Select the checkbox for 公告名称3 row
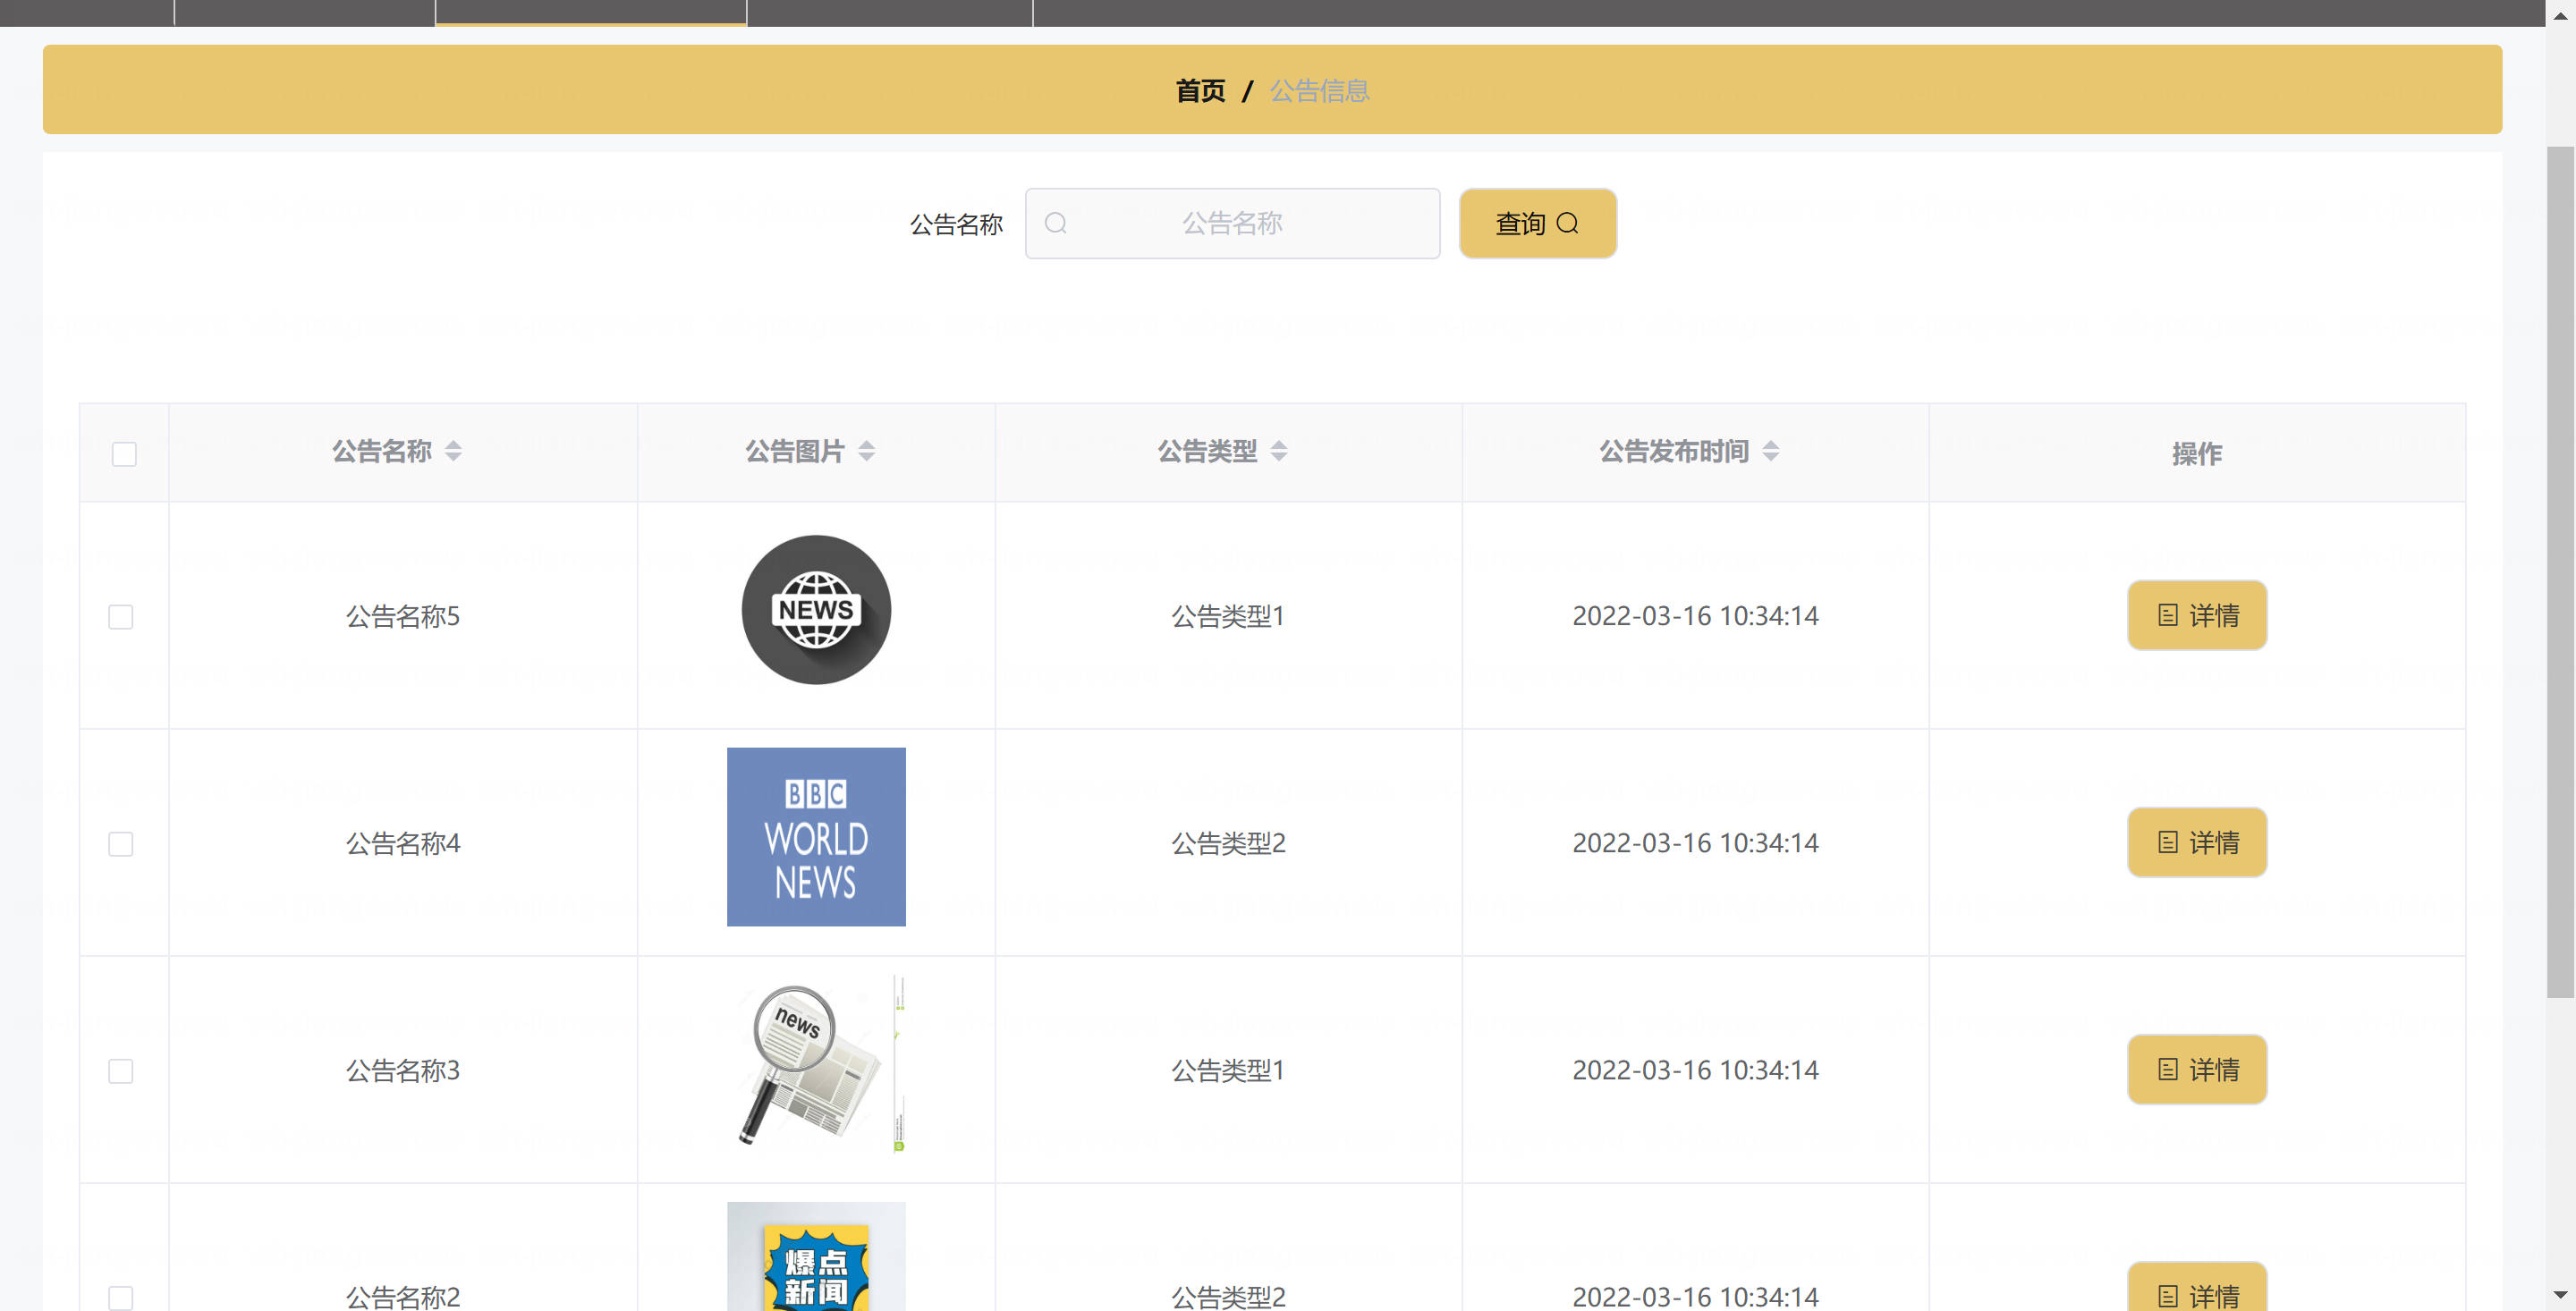Viewport: 2576px width, 1311px height. (120, 1071)
